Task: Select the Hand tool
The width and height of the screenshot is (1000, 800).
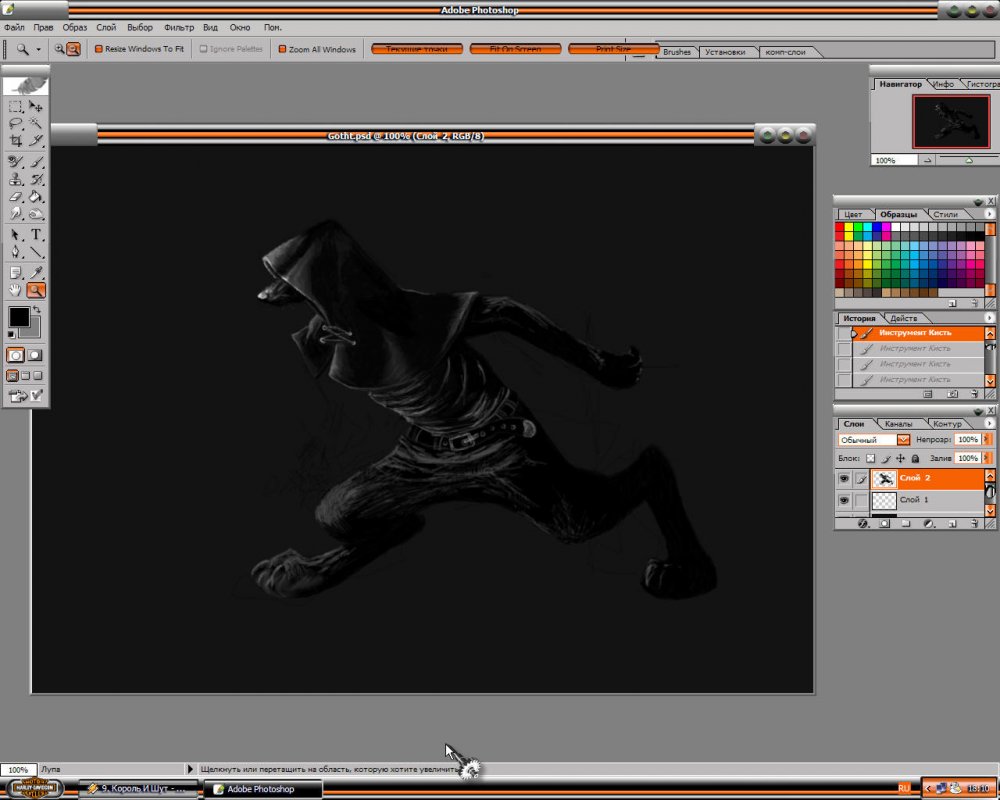Action: pyautogui.click(x=16, y=290)
